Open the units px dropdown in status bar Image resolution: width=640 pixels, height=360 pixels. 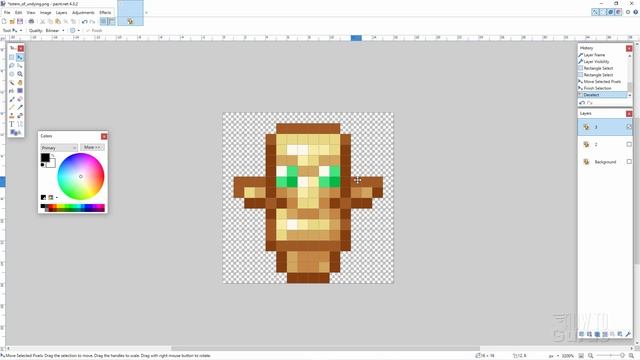[x=554, y=356]
